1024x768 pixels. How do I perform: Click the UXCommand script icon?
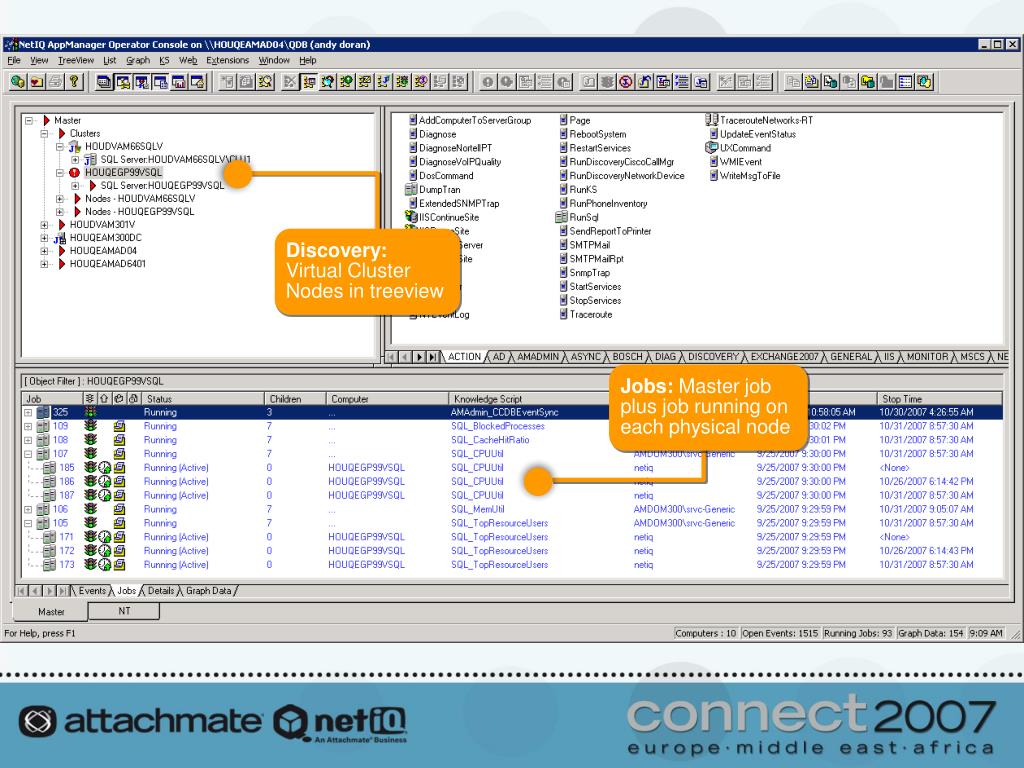(712, 148)
